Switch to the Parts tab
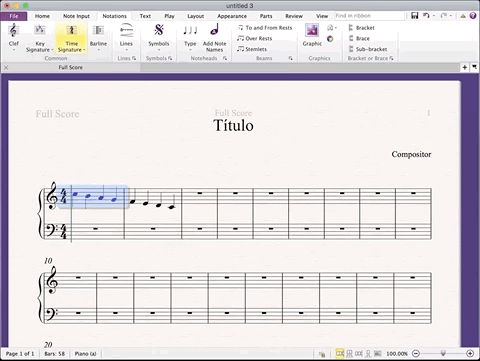This screenshot has height=361, width=480. pos(266,16)
